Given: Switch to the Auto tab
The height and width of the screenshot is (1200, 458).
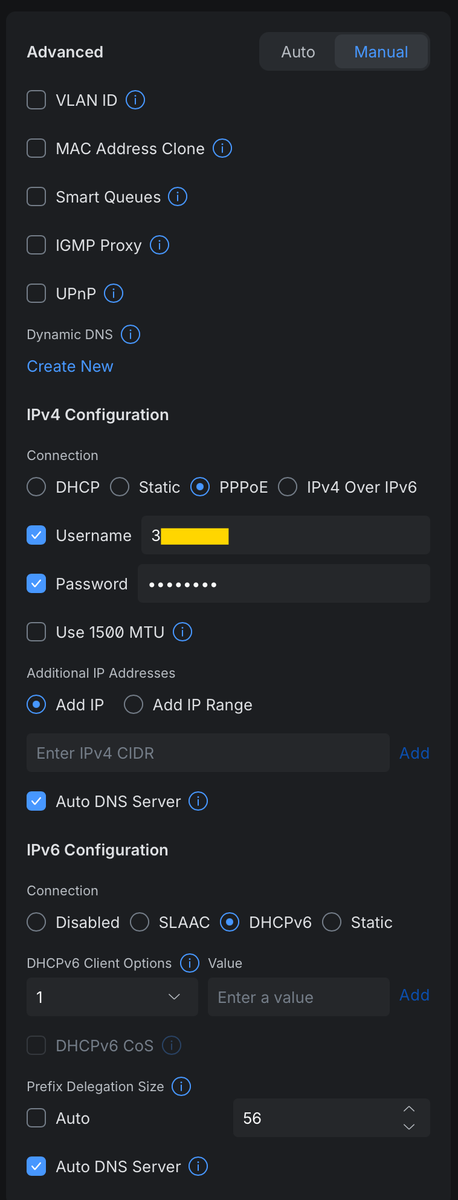Looking at the screenshot, I should tap(298, 52).
